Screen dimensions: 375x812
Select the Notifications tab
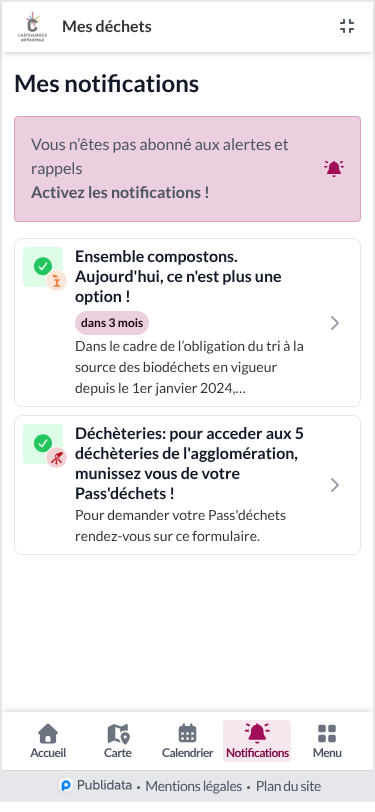(257, 741)
